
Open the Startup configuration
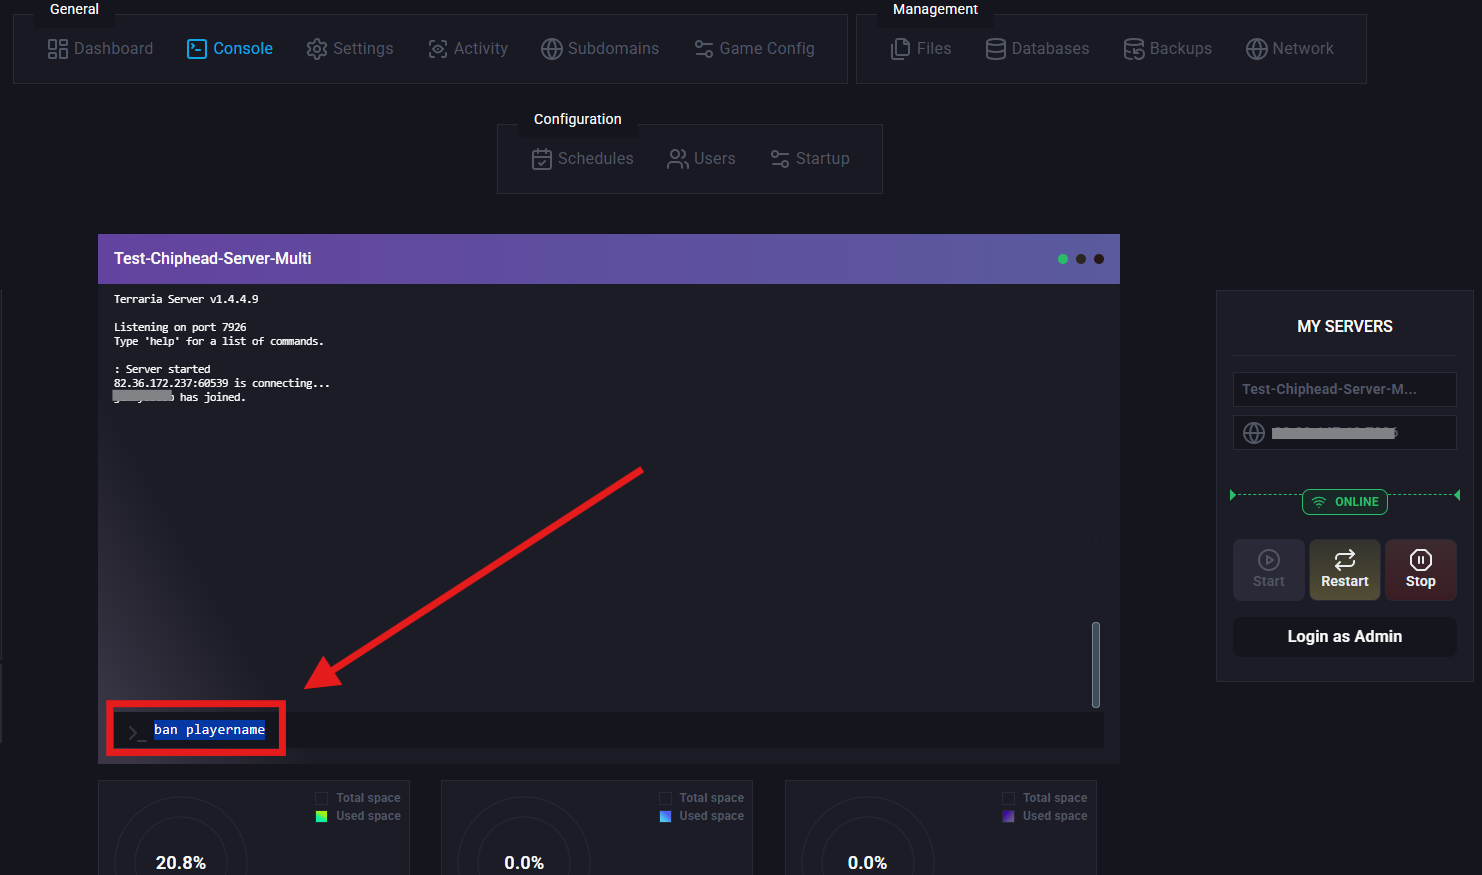pyautogui.click(x=809, y=158)
